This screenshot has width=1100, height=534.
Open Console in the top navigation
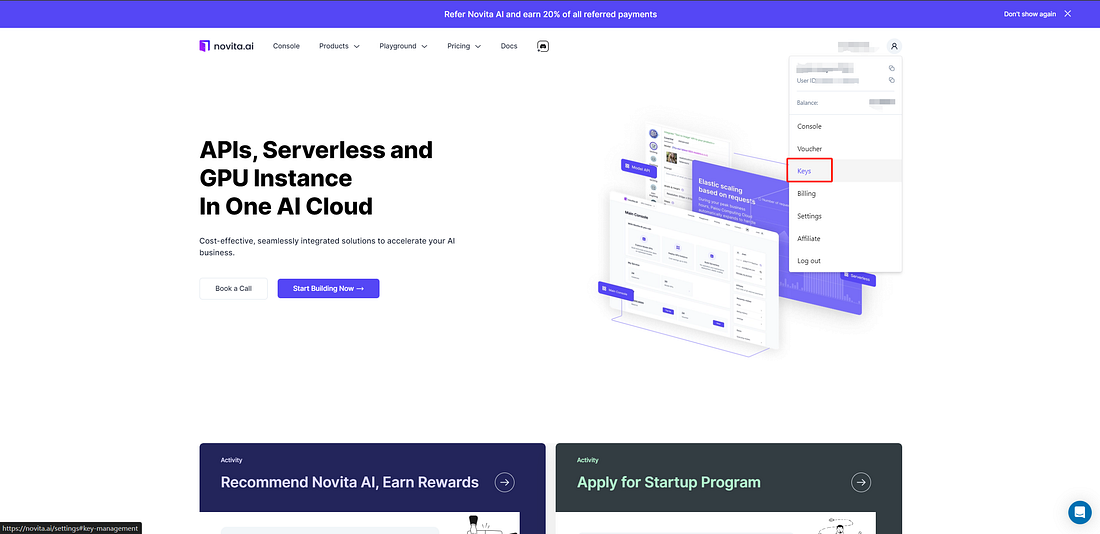pos(286,46)
